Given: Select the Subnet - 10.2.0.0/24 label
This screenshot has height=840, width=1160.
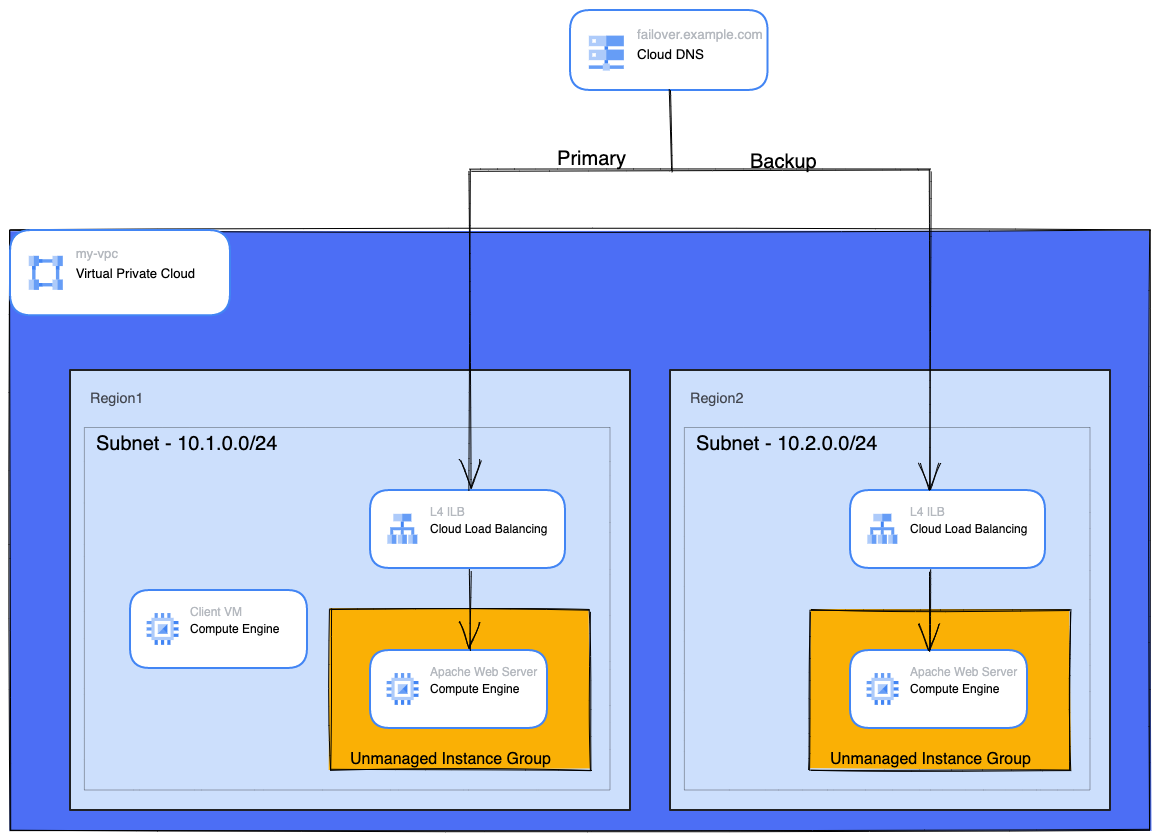Looking at the screenshot, I should [x=786, y=443].
